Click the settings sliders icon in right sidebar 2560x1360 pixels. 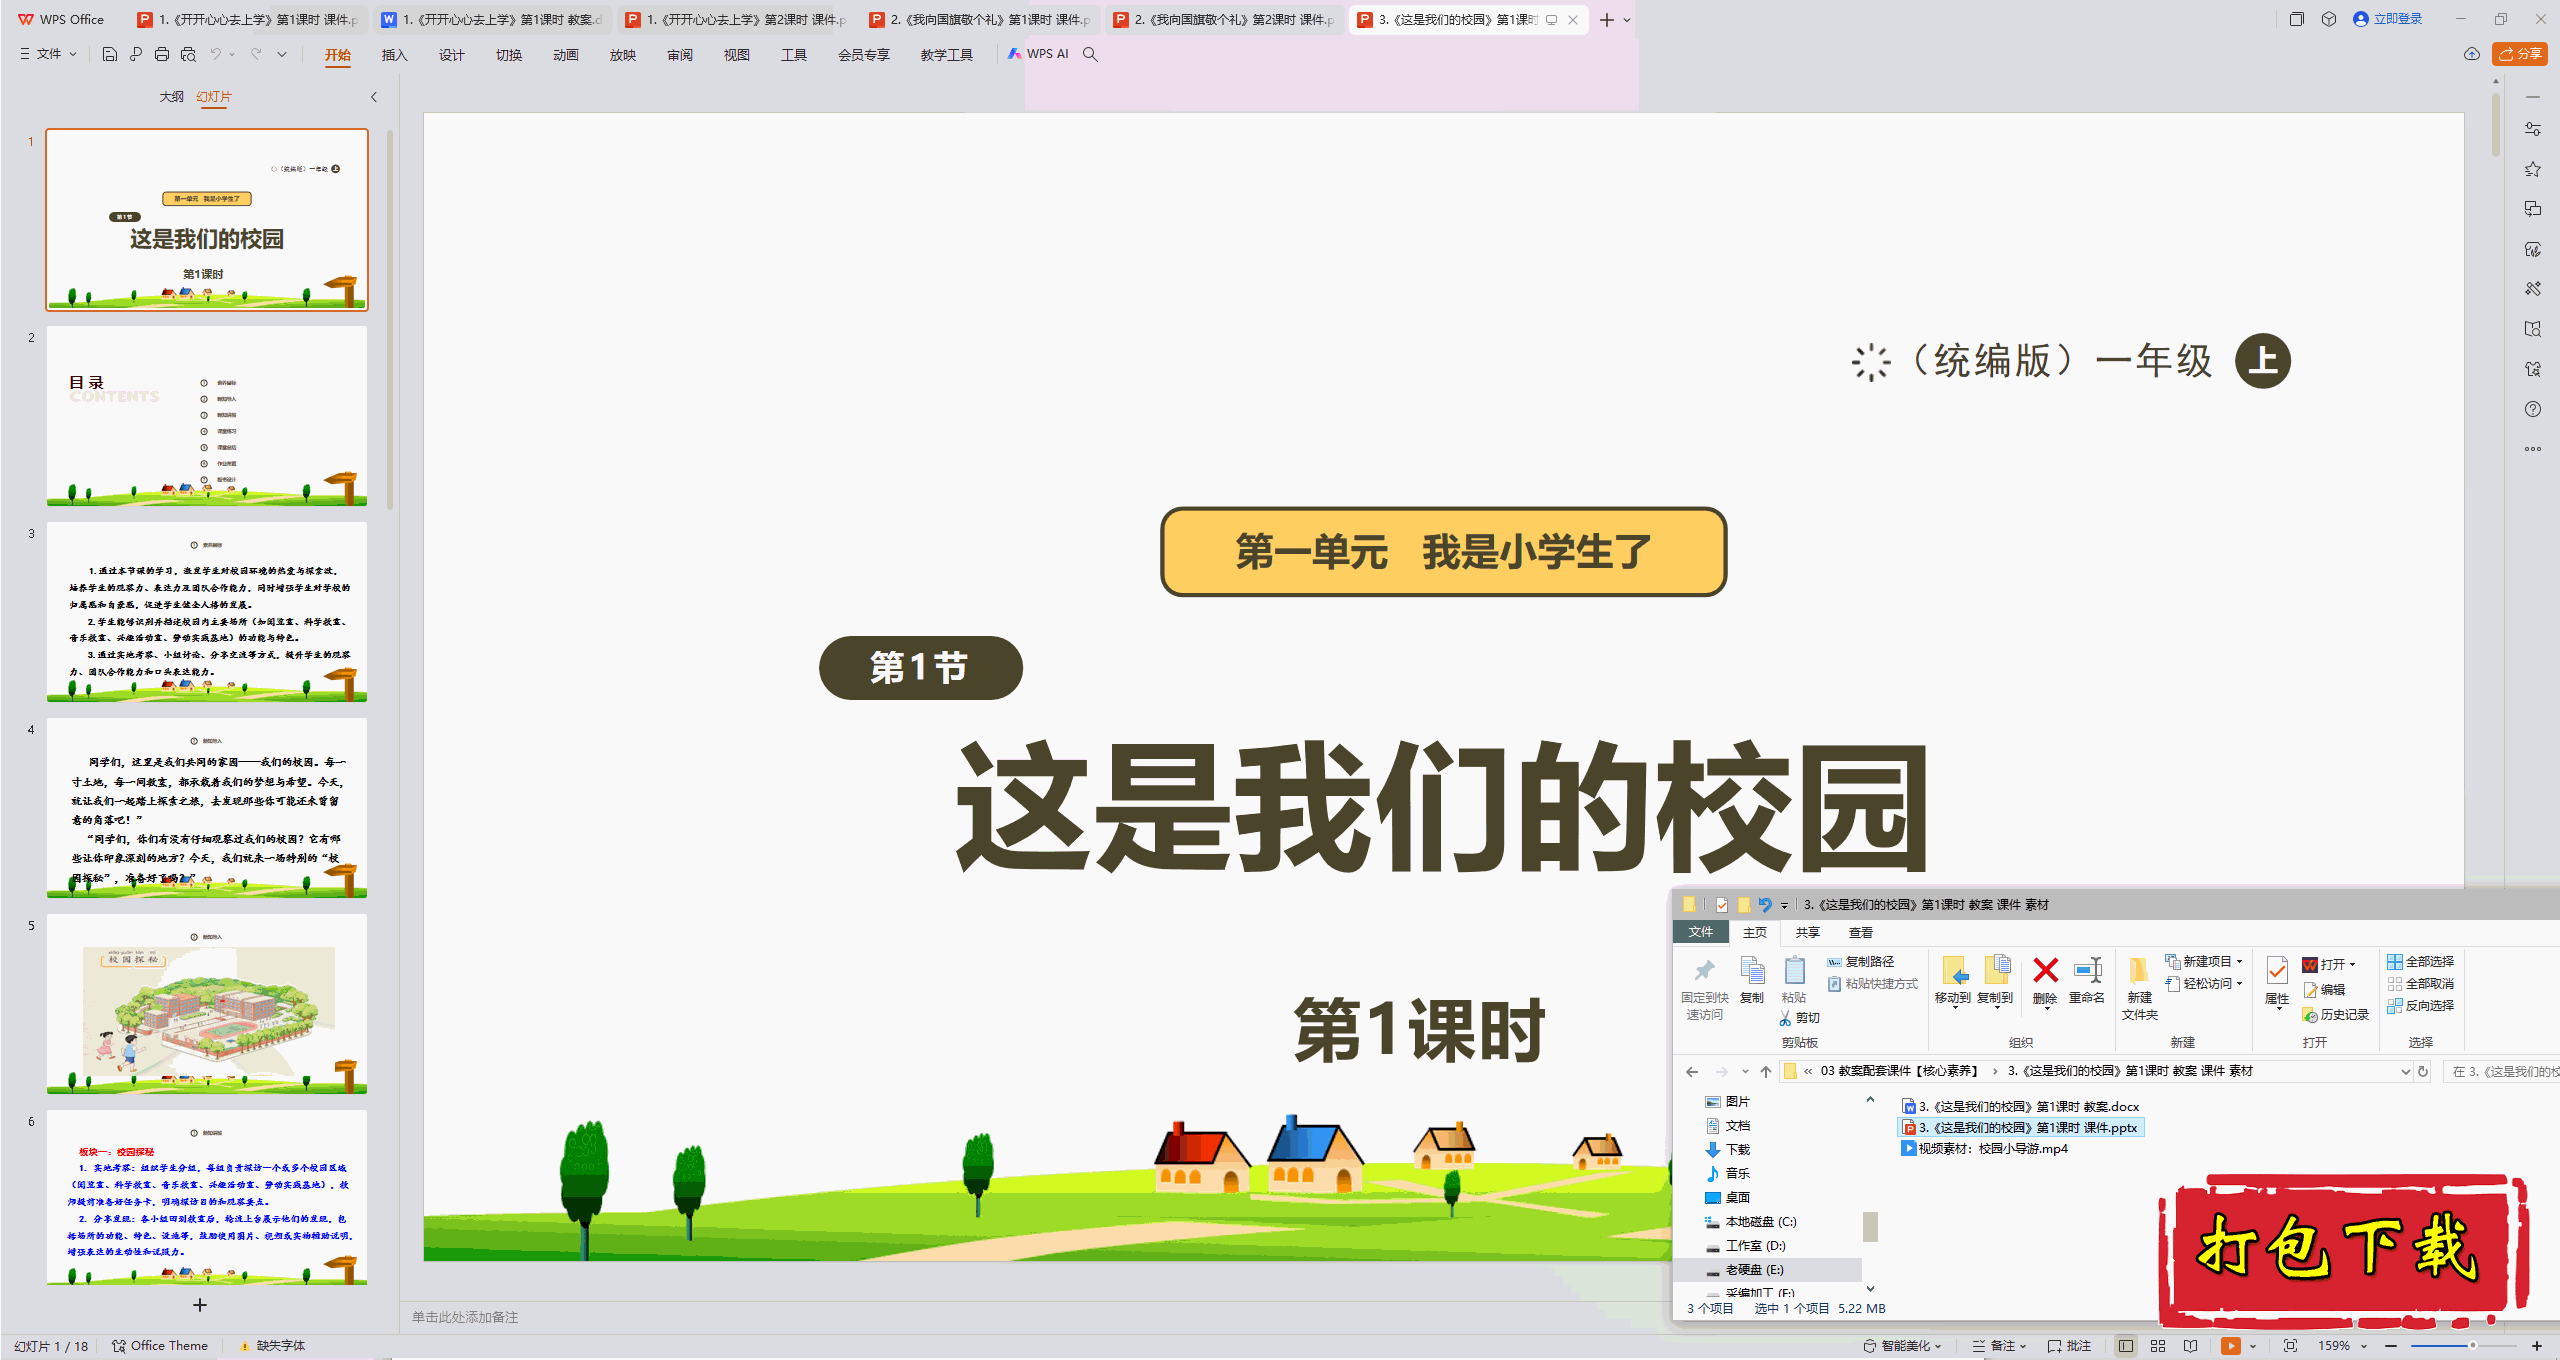(x=2533, y=129)
